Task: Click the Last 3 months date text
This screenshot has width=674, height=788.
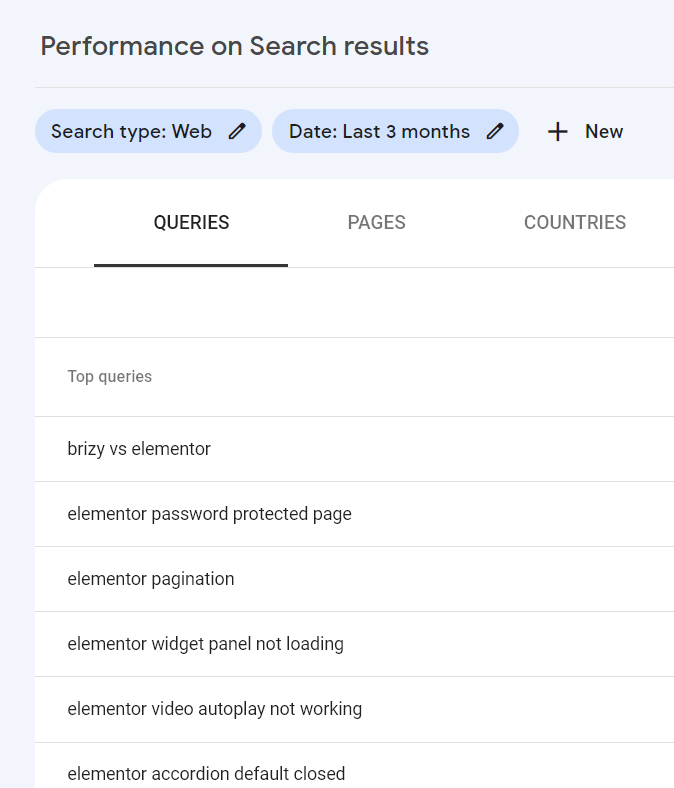Action: click(x=406, y=132)
